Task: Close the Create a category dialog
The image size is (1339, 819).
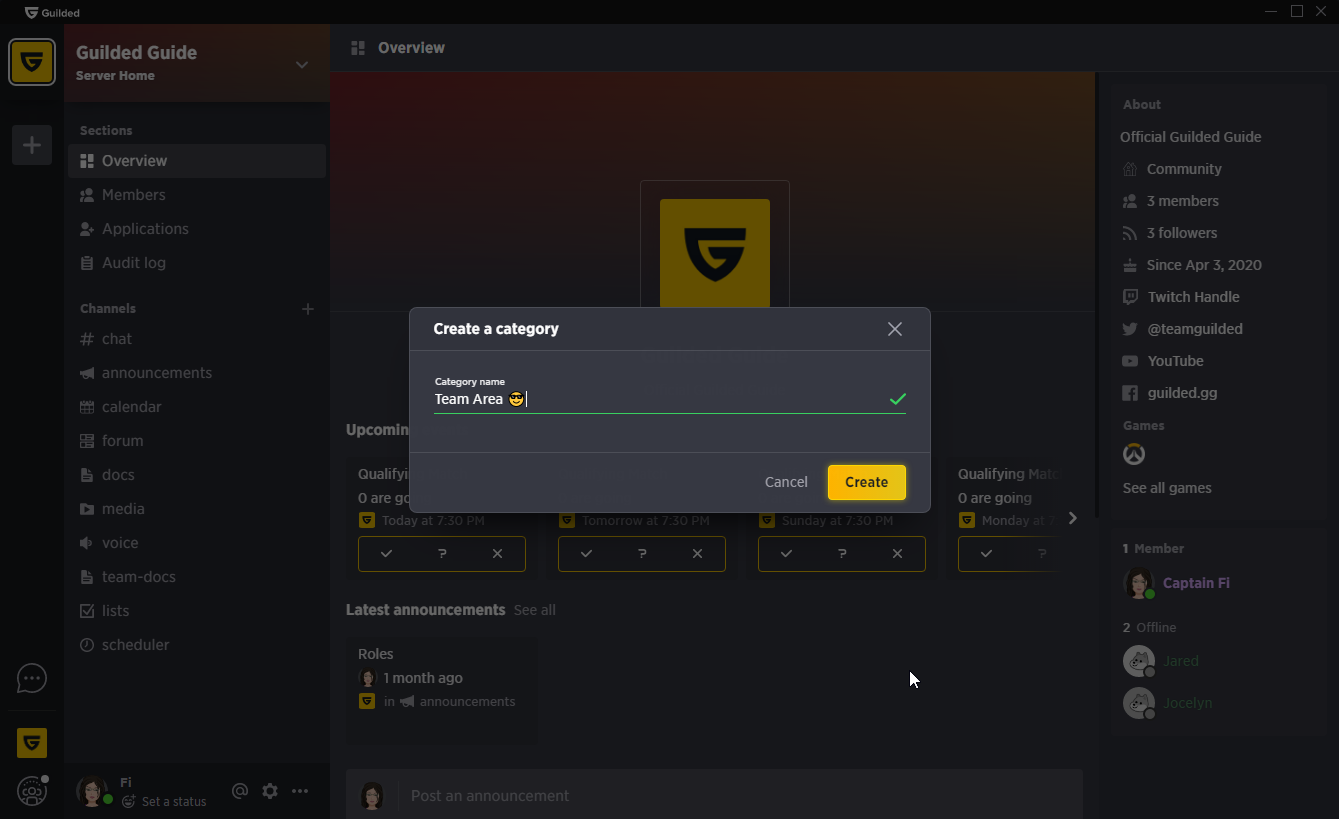Action: click(895, 329)
